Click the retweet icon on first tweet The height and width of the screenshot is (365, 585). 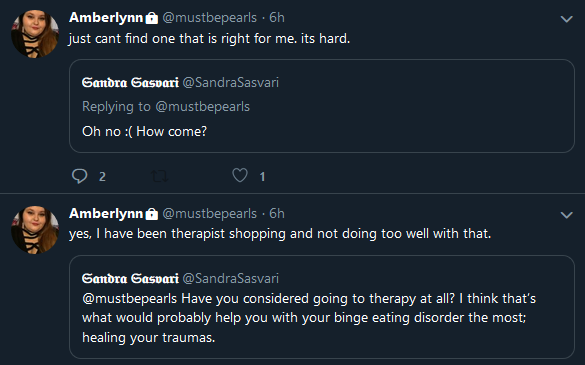159,176
